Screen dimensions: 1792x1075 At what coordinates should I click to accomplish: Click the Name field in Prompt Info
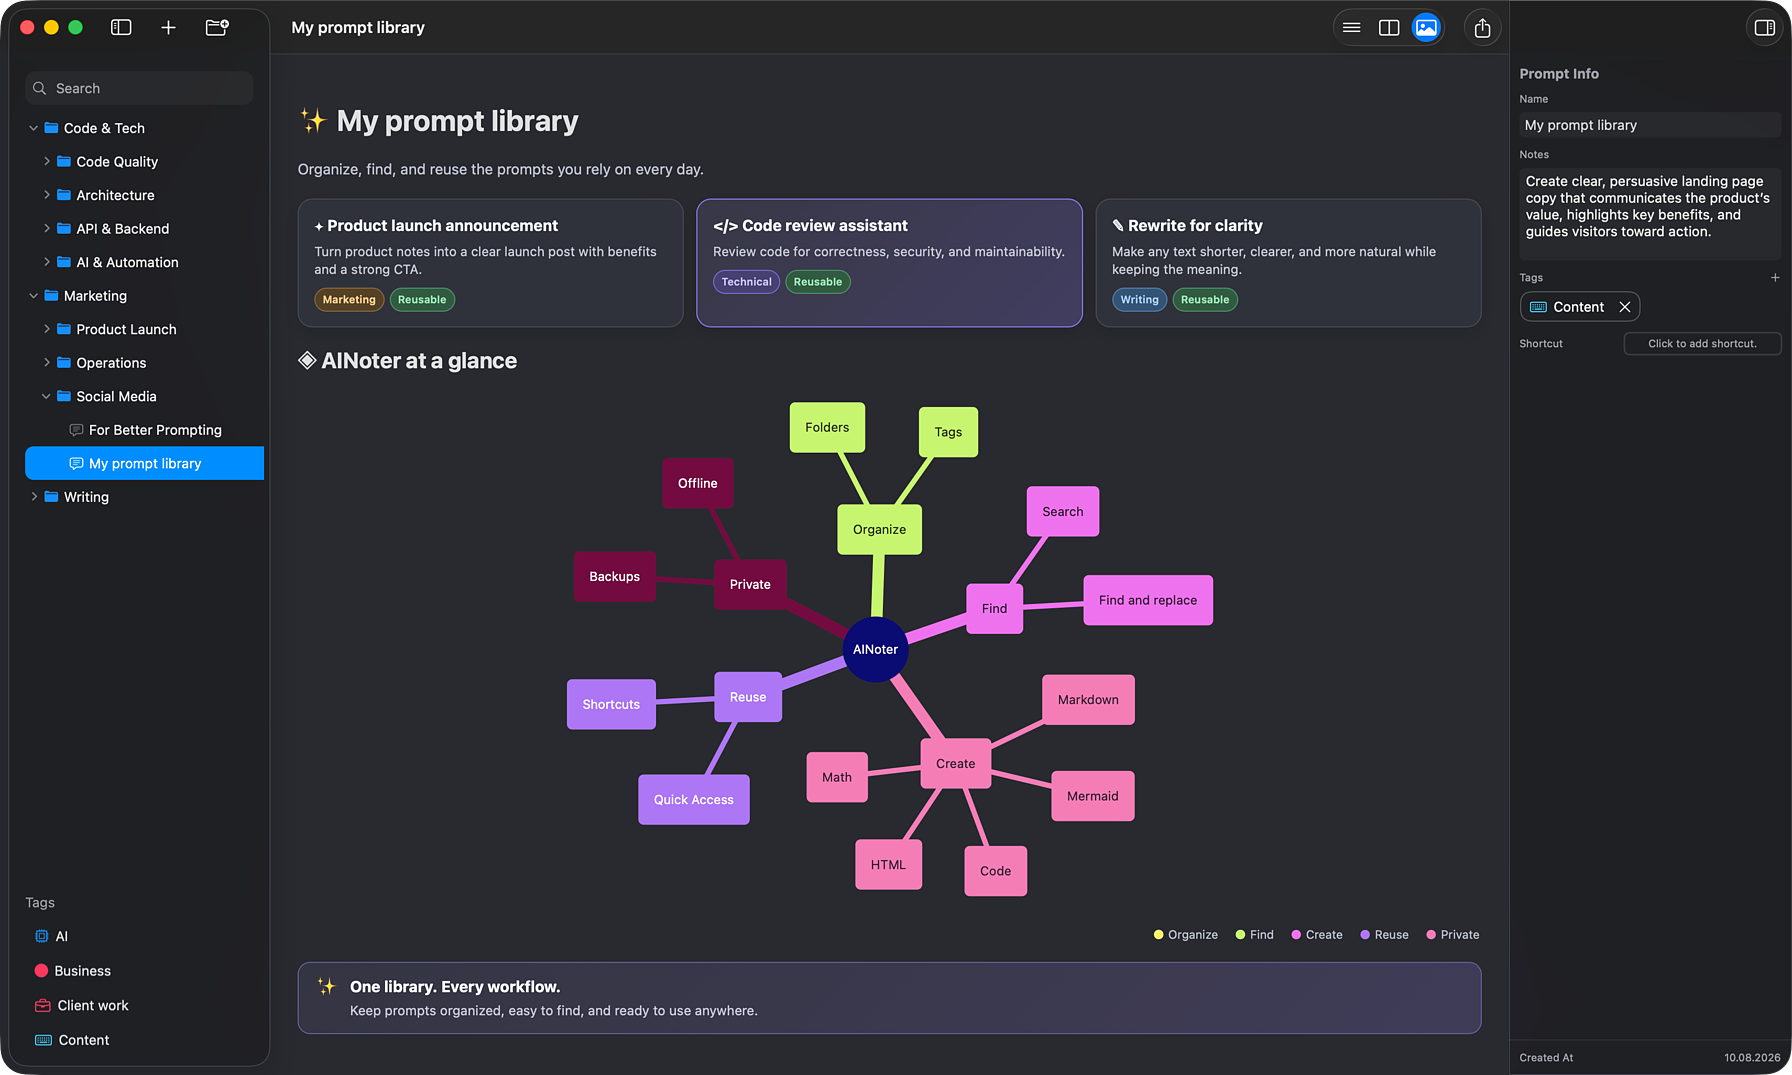(1649, 125)
